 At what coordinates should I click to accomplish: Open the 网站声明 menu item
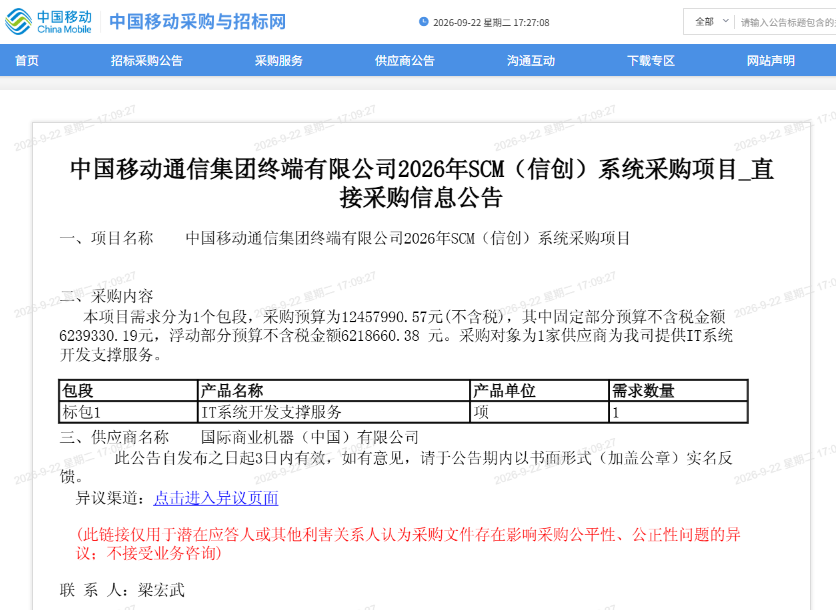[x=770, y=60]
